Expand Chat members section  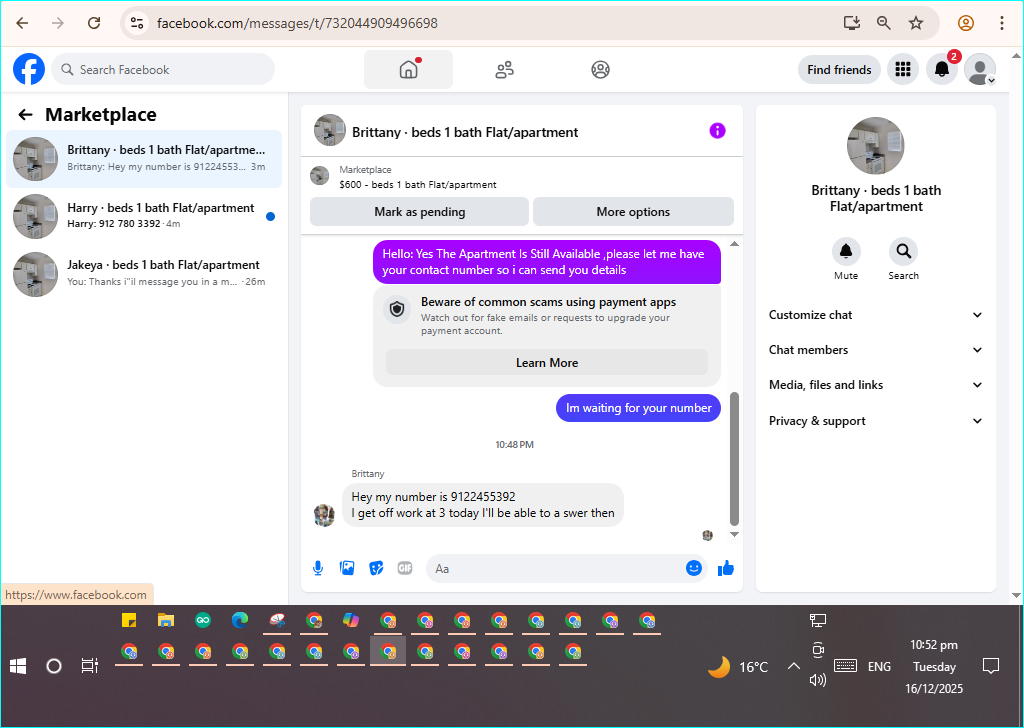pos(876,350)
